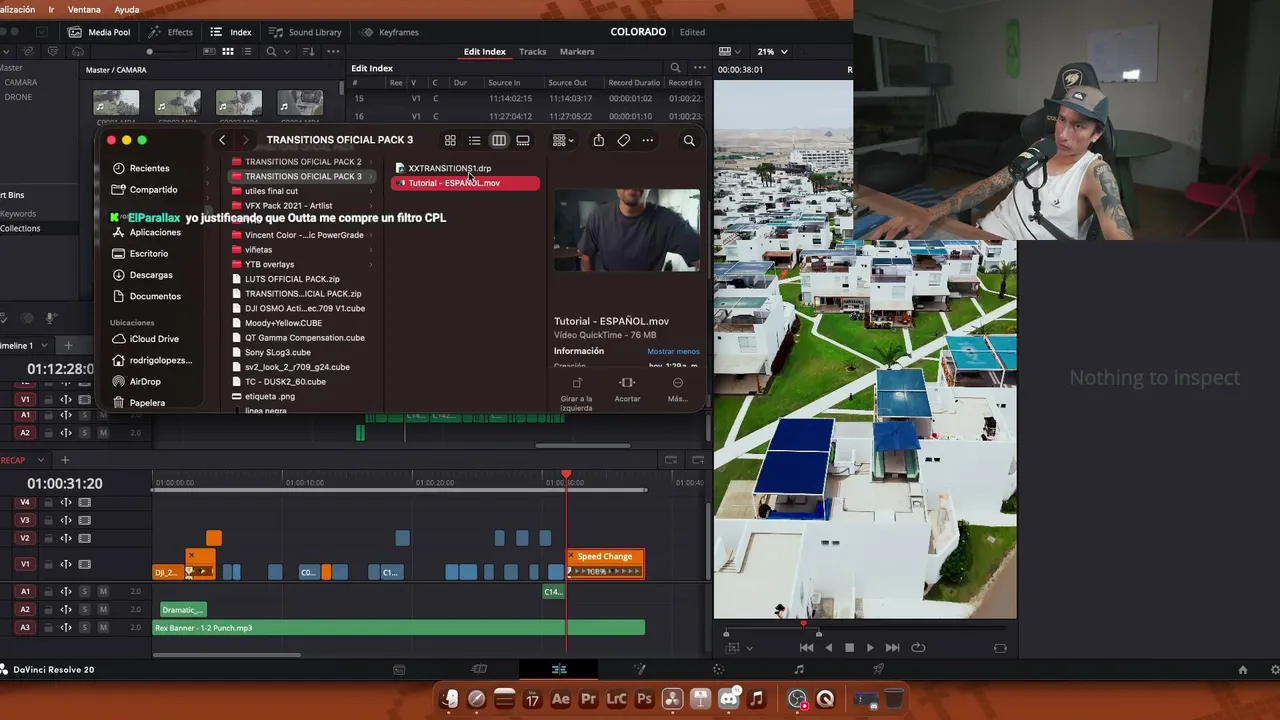Screen dimensions: 1280x720
Task: Open the Deliver page
Action: (x=878, y=669)
